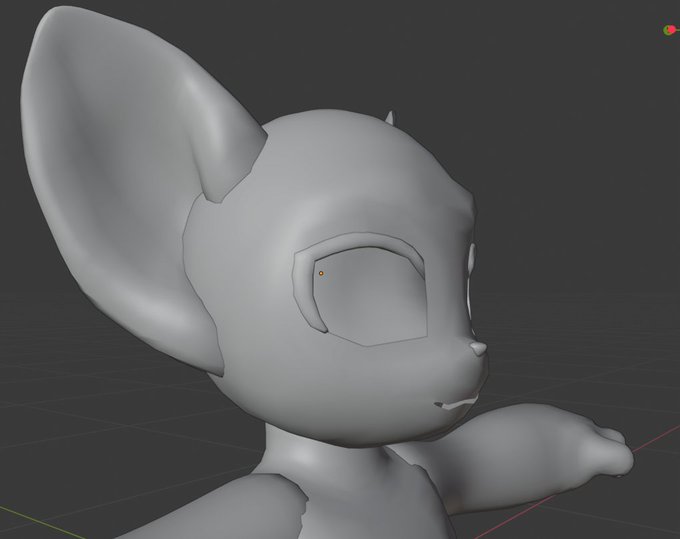Click the red axis dot of navigation gizmo

pos(672,29)
